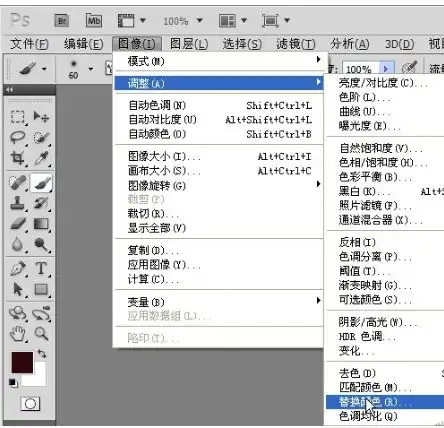Select the Path Selection tool

click(x=18, y=289)
